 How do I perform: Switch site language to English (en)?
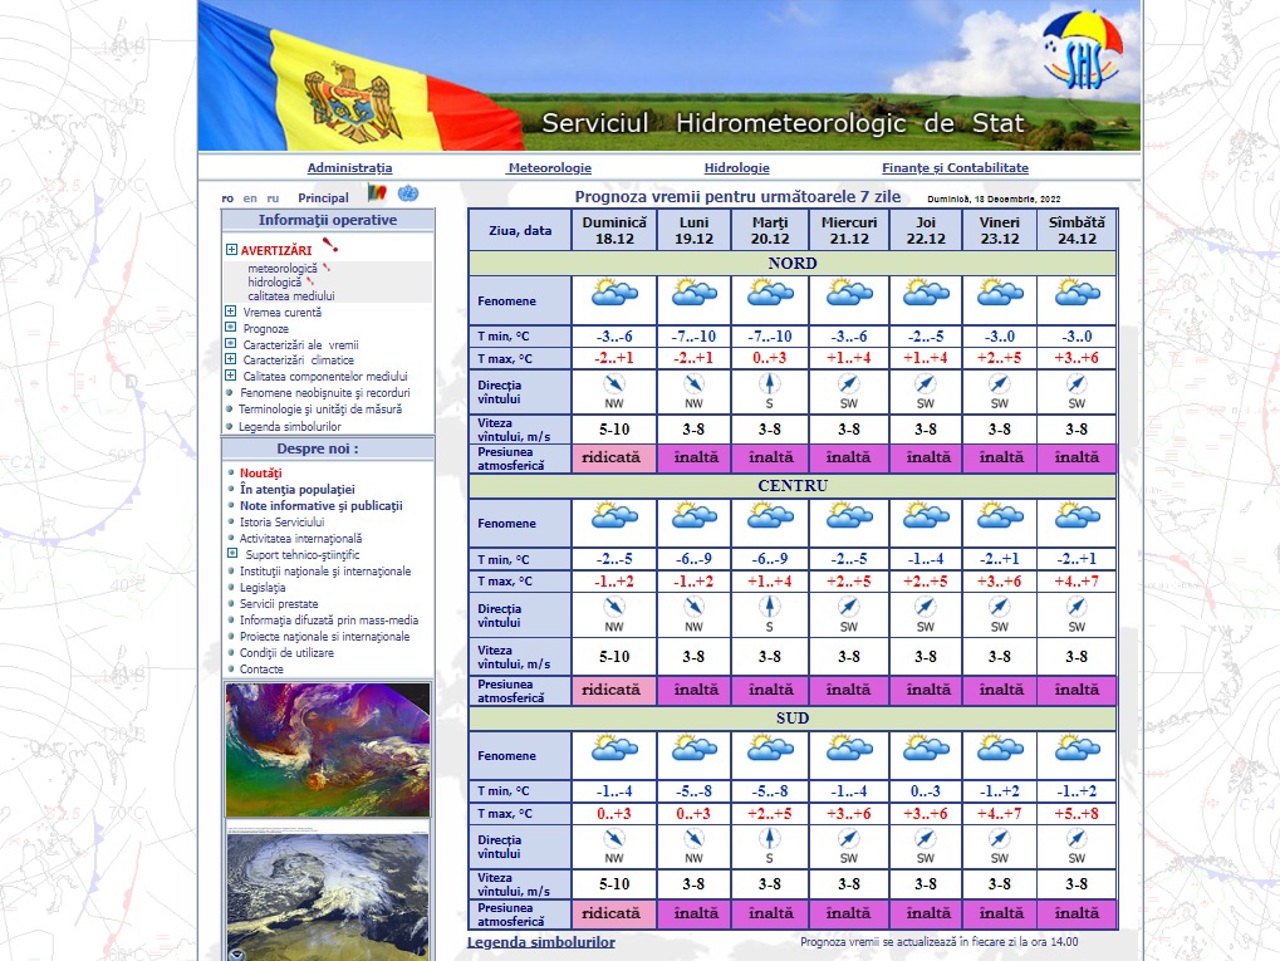click(x=250, y=199)
